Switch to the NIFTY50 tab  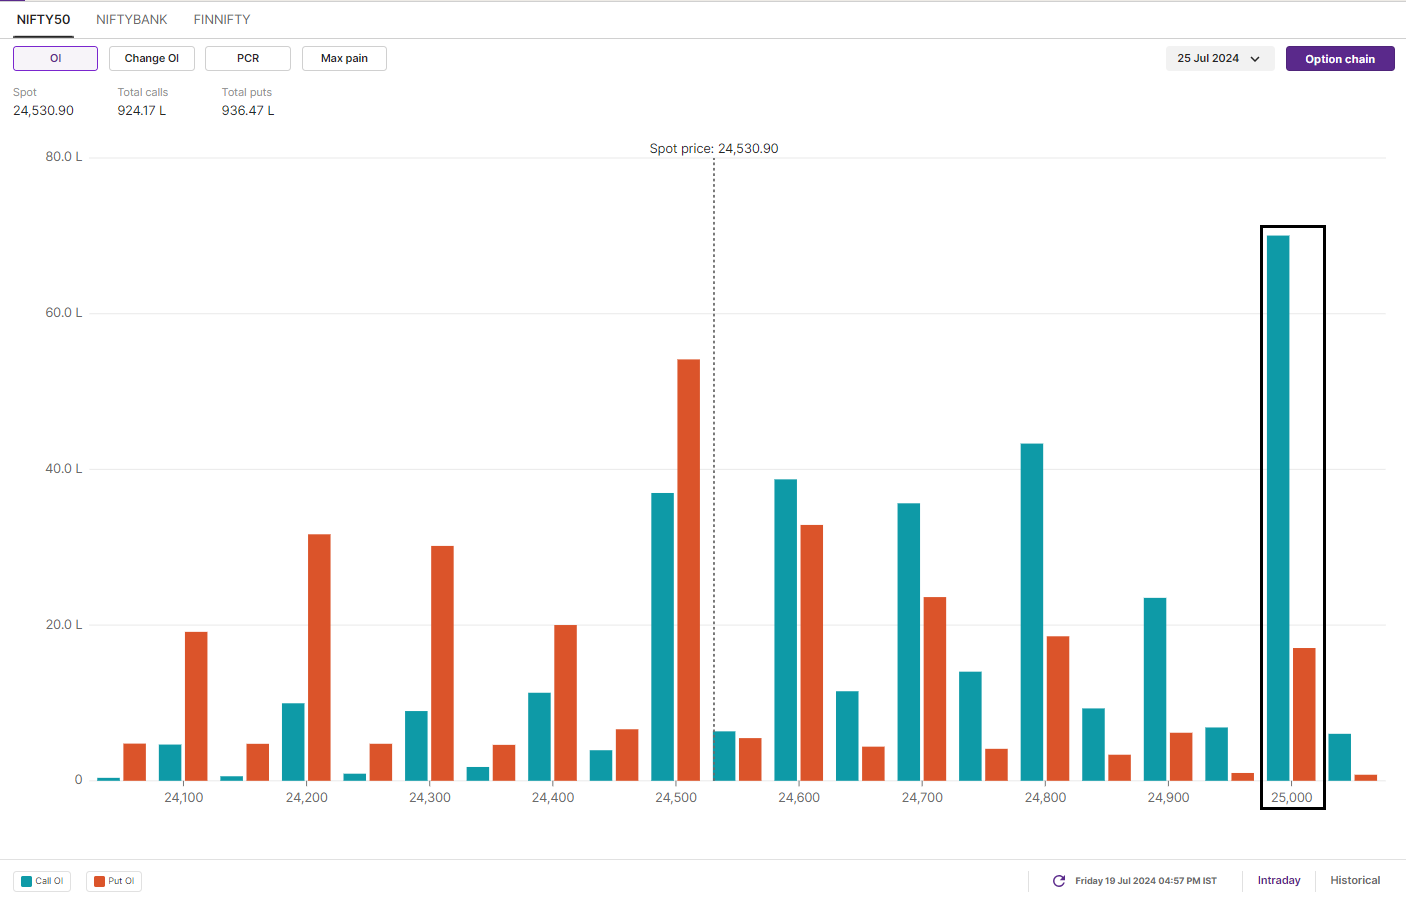click(x=43, y=19)
